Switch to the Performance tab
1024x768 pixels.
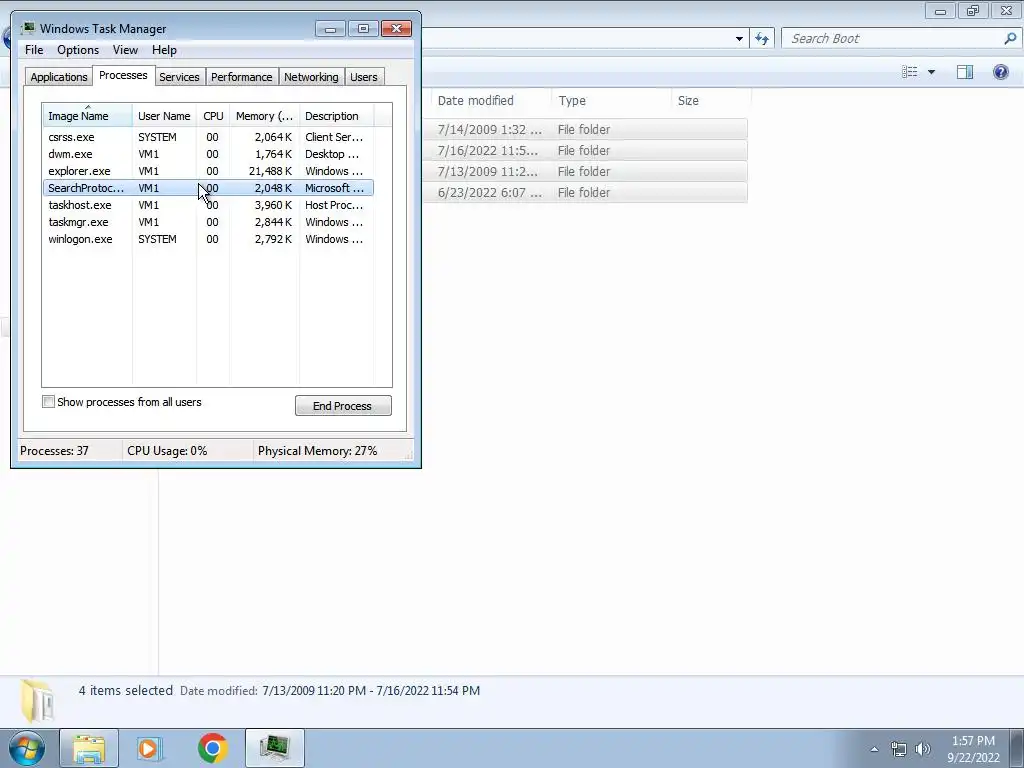click(241, 77)
